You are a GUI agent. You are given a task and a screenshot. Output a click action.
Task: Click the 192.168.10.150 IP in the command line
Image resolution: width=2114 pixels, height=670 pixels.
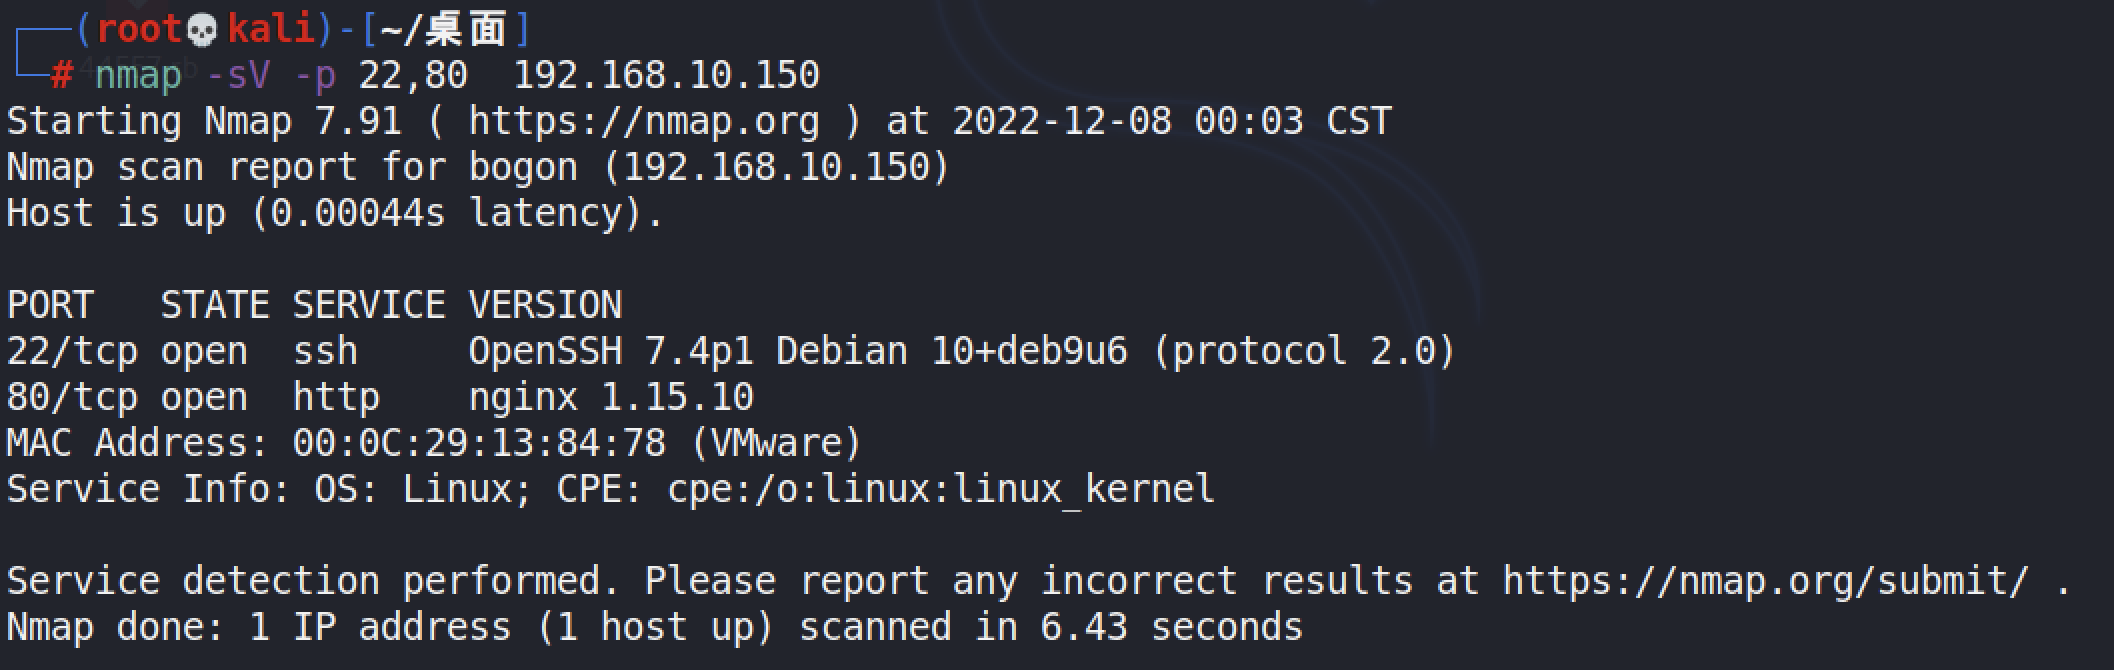pos(666,75)
